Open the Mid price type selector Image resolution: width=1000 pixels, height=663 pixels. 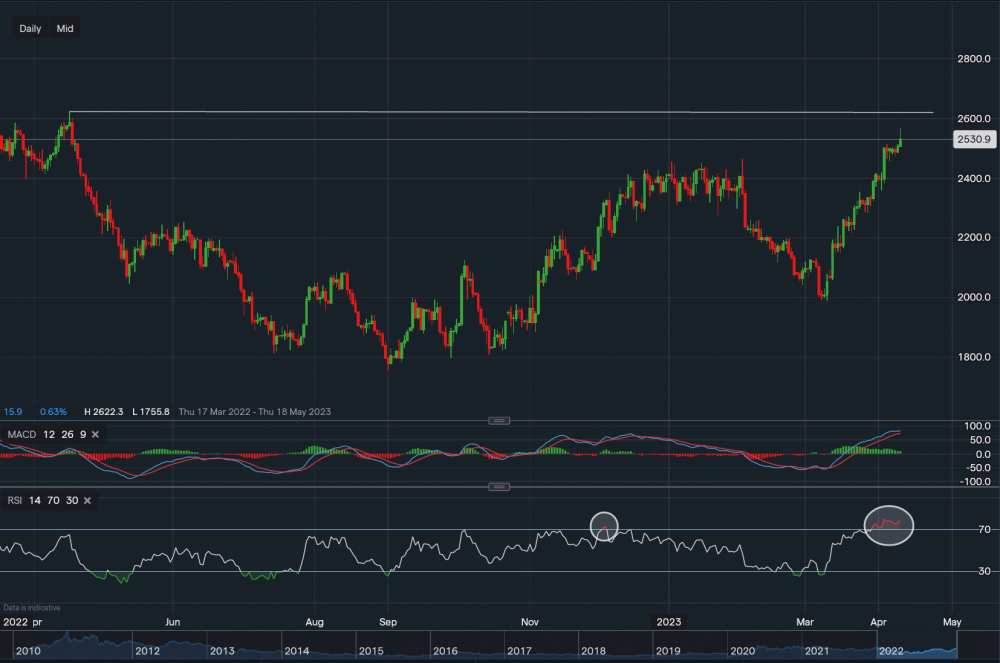click(65, 29)
